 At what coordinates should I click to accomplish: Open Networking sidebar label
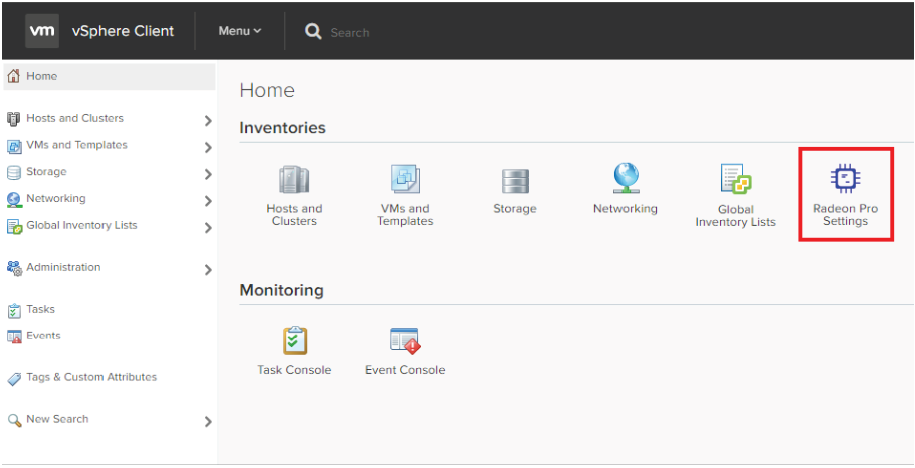coord(55,198)
